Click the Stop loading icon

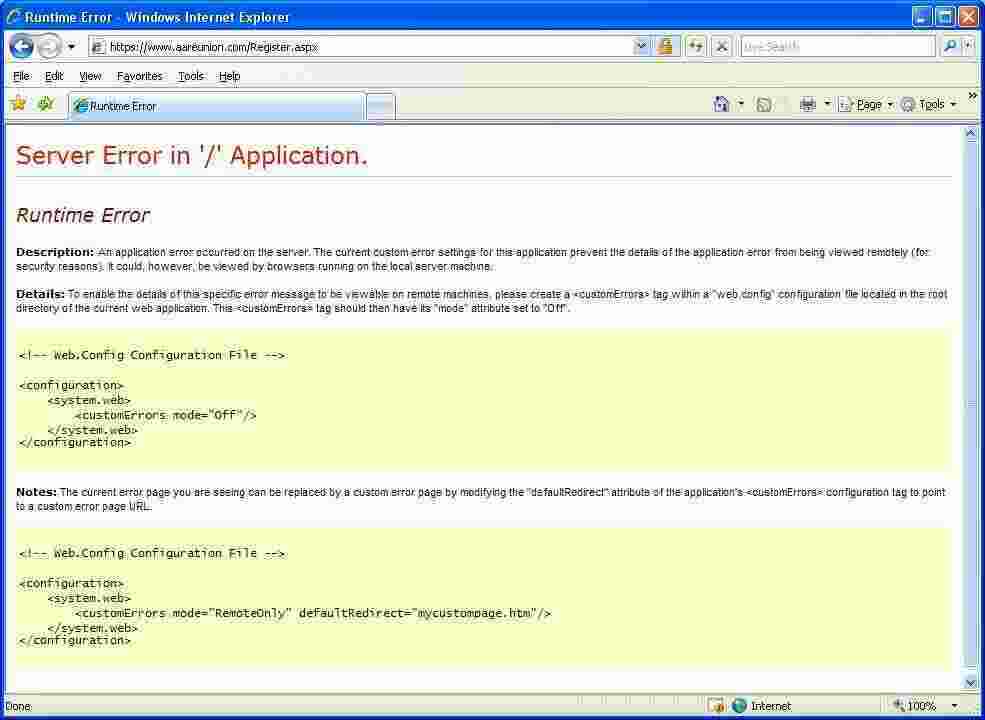[722, 46]
